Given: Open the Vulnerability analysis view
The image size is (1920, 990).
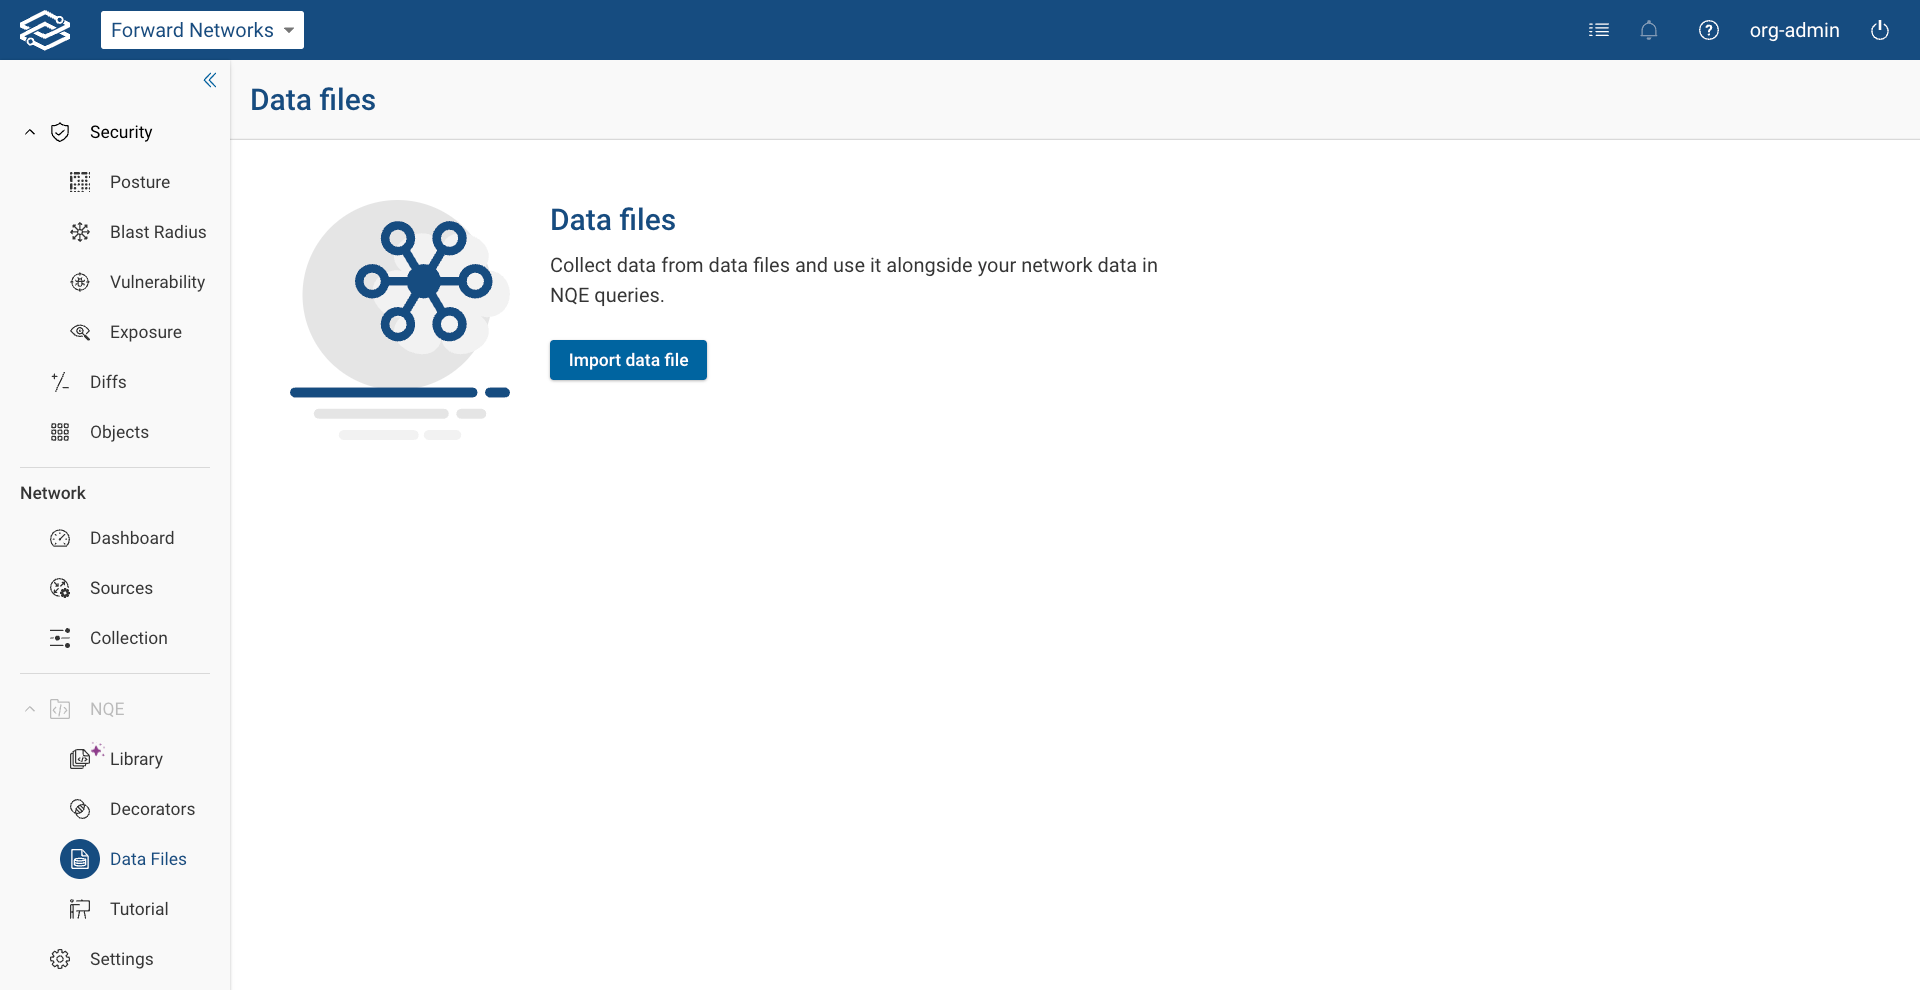Looking at the screenshot, I should pyautogui.click(x=157, y=281).
